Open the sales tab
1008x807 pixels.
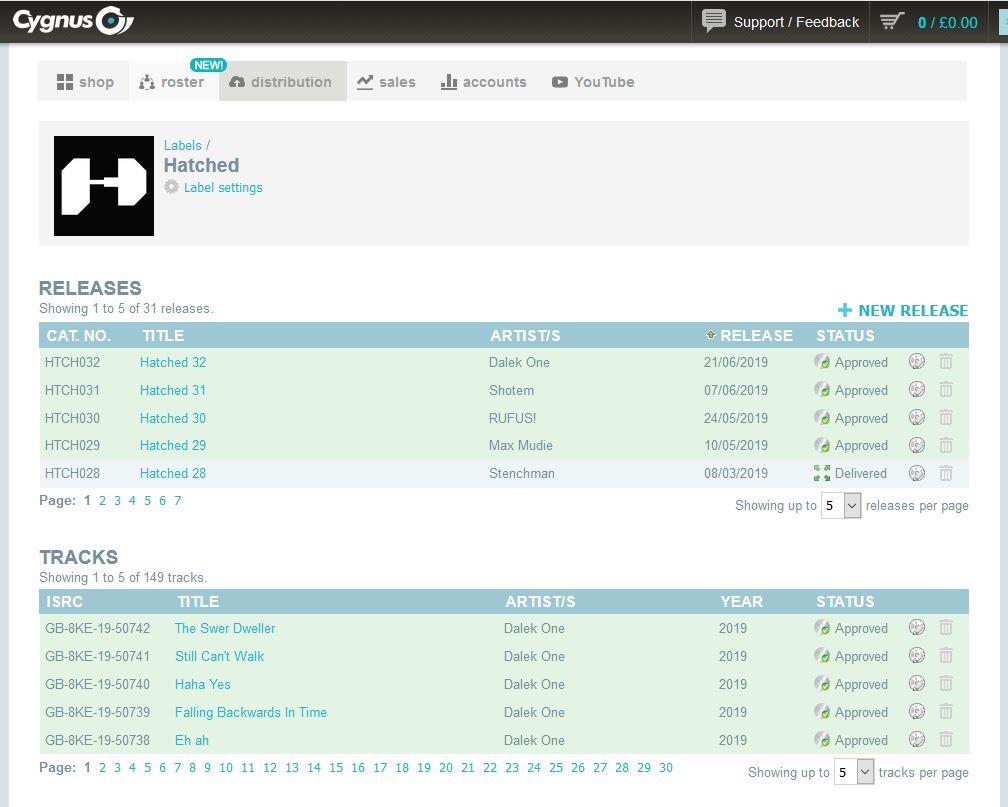click(386, 82)
